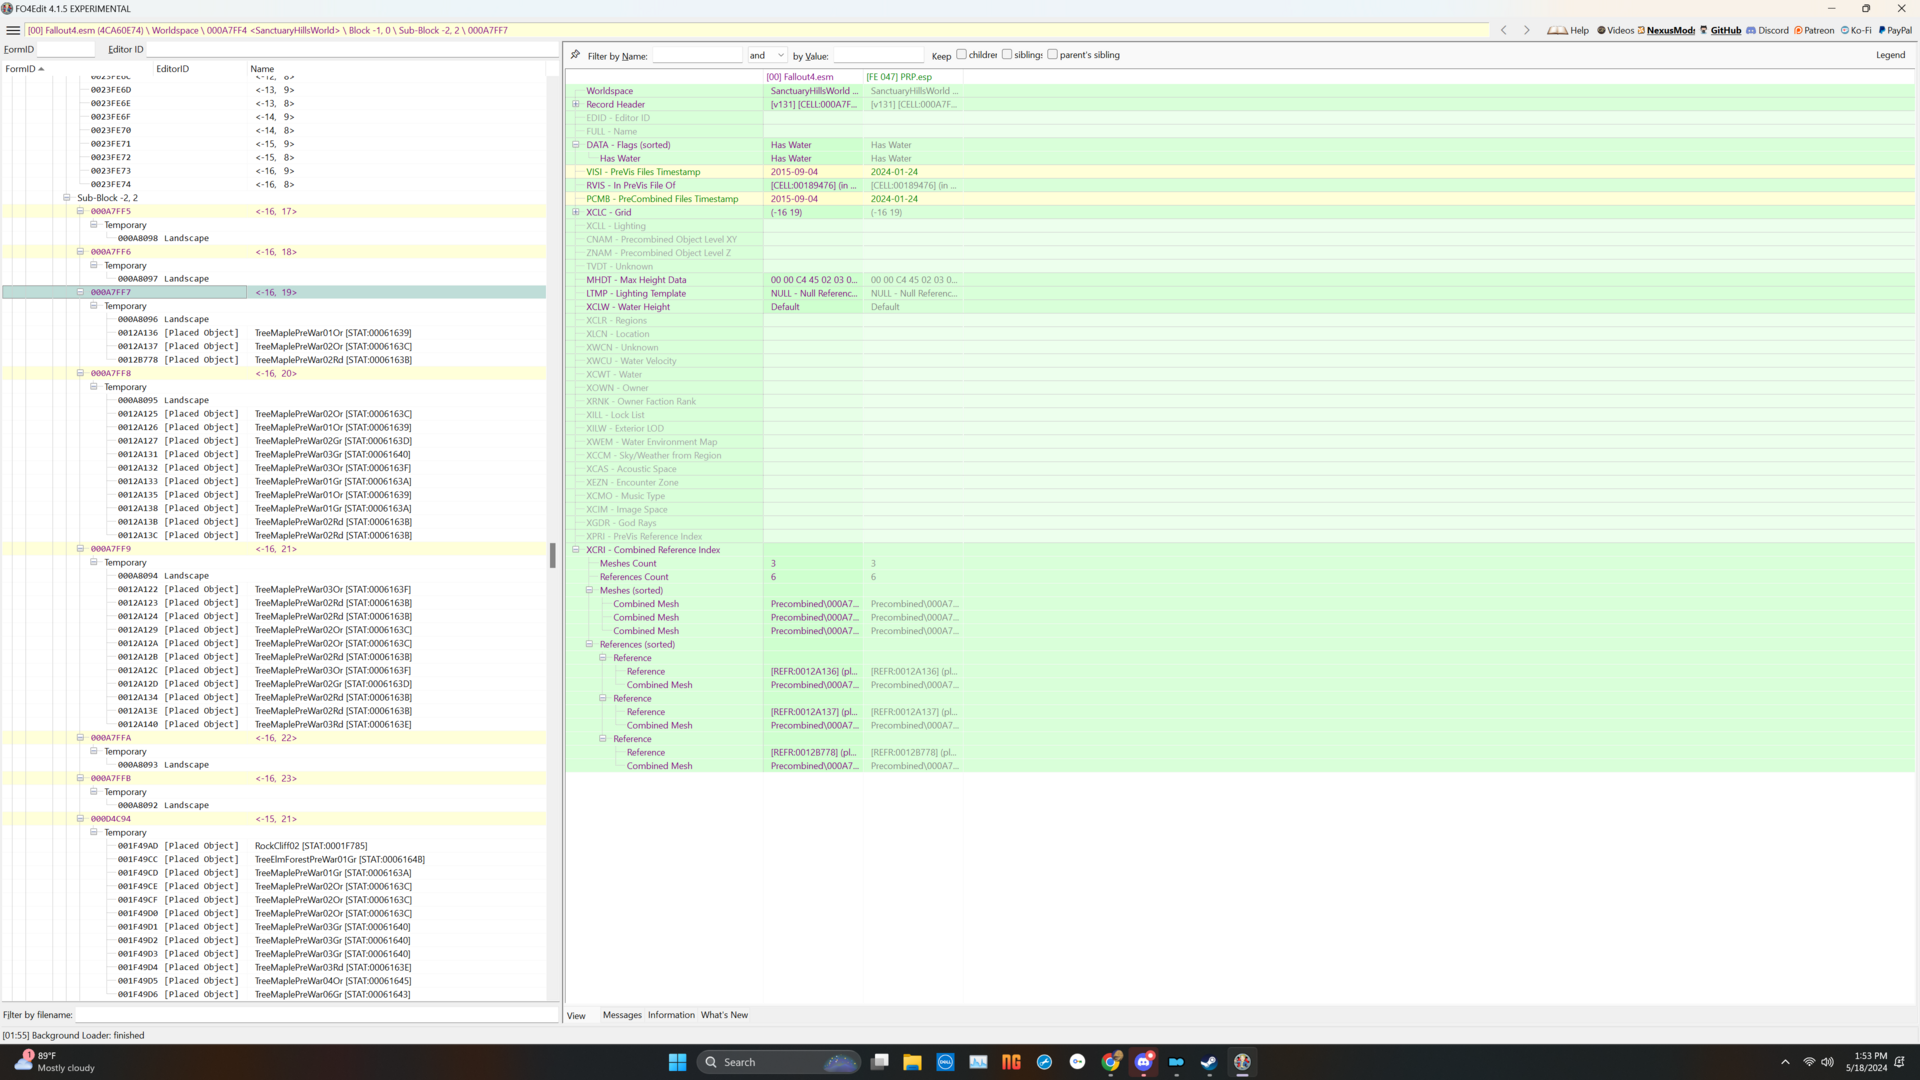Open the Patreon link

1814,30
